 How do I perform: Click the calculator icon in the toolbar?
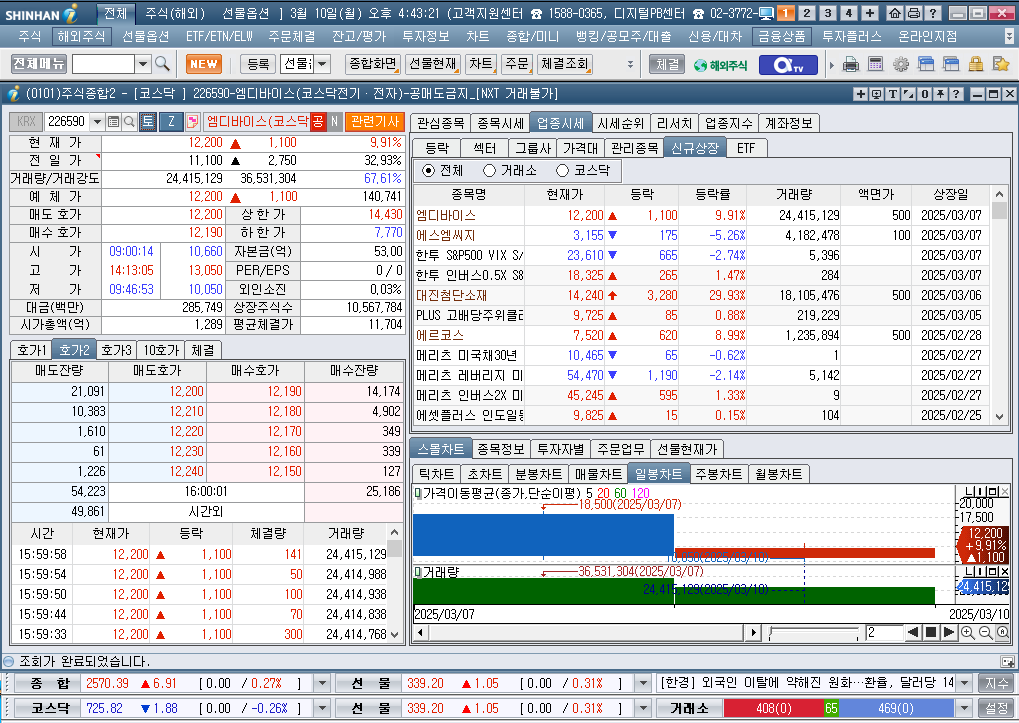pos(875,64)
